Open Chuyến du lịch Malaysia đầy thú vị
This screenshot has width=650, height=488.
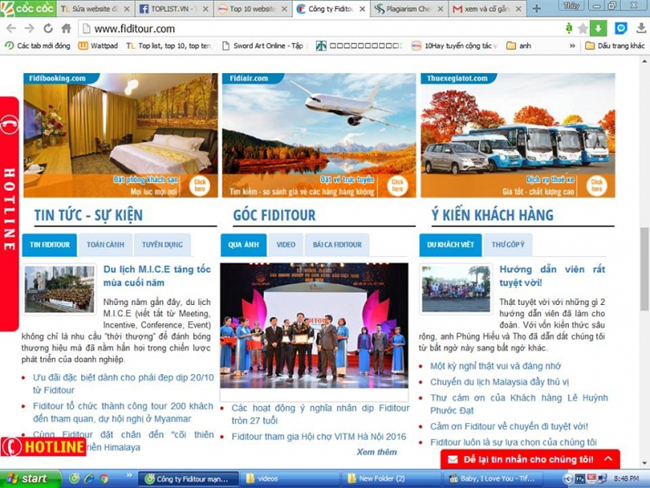tap(499, 382)
